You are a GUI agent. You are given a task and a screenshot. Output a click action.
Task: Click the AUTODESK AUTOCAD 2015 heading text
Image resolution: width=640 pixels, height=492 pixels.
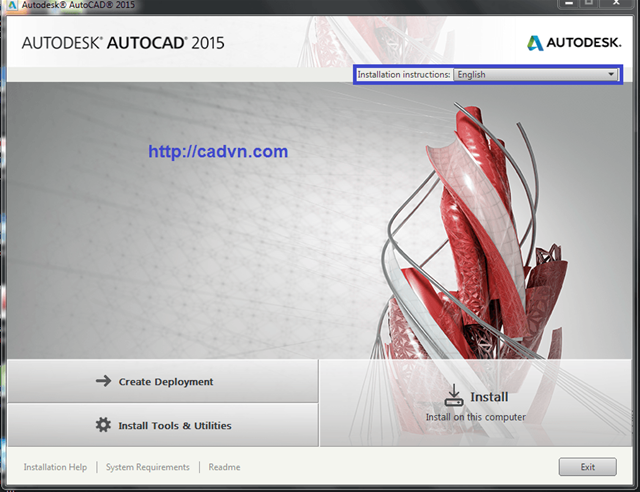123,43
